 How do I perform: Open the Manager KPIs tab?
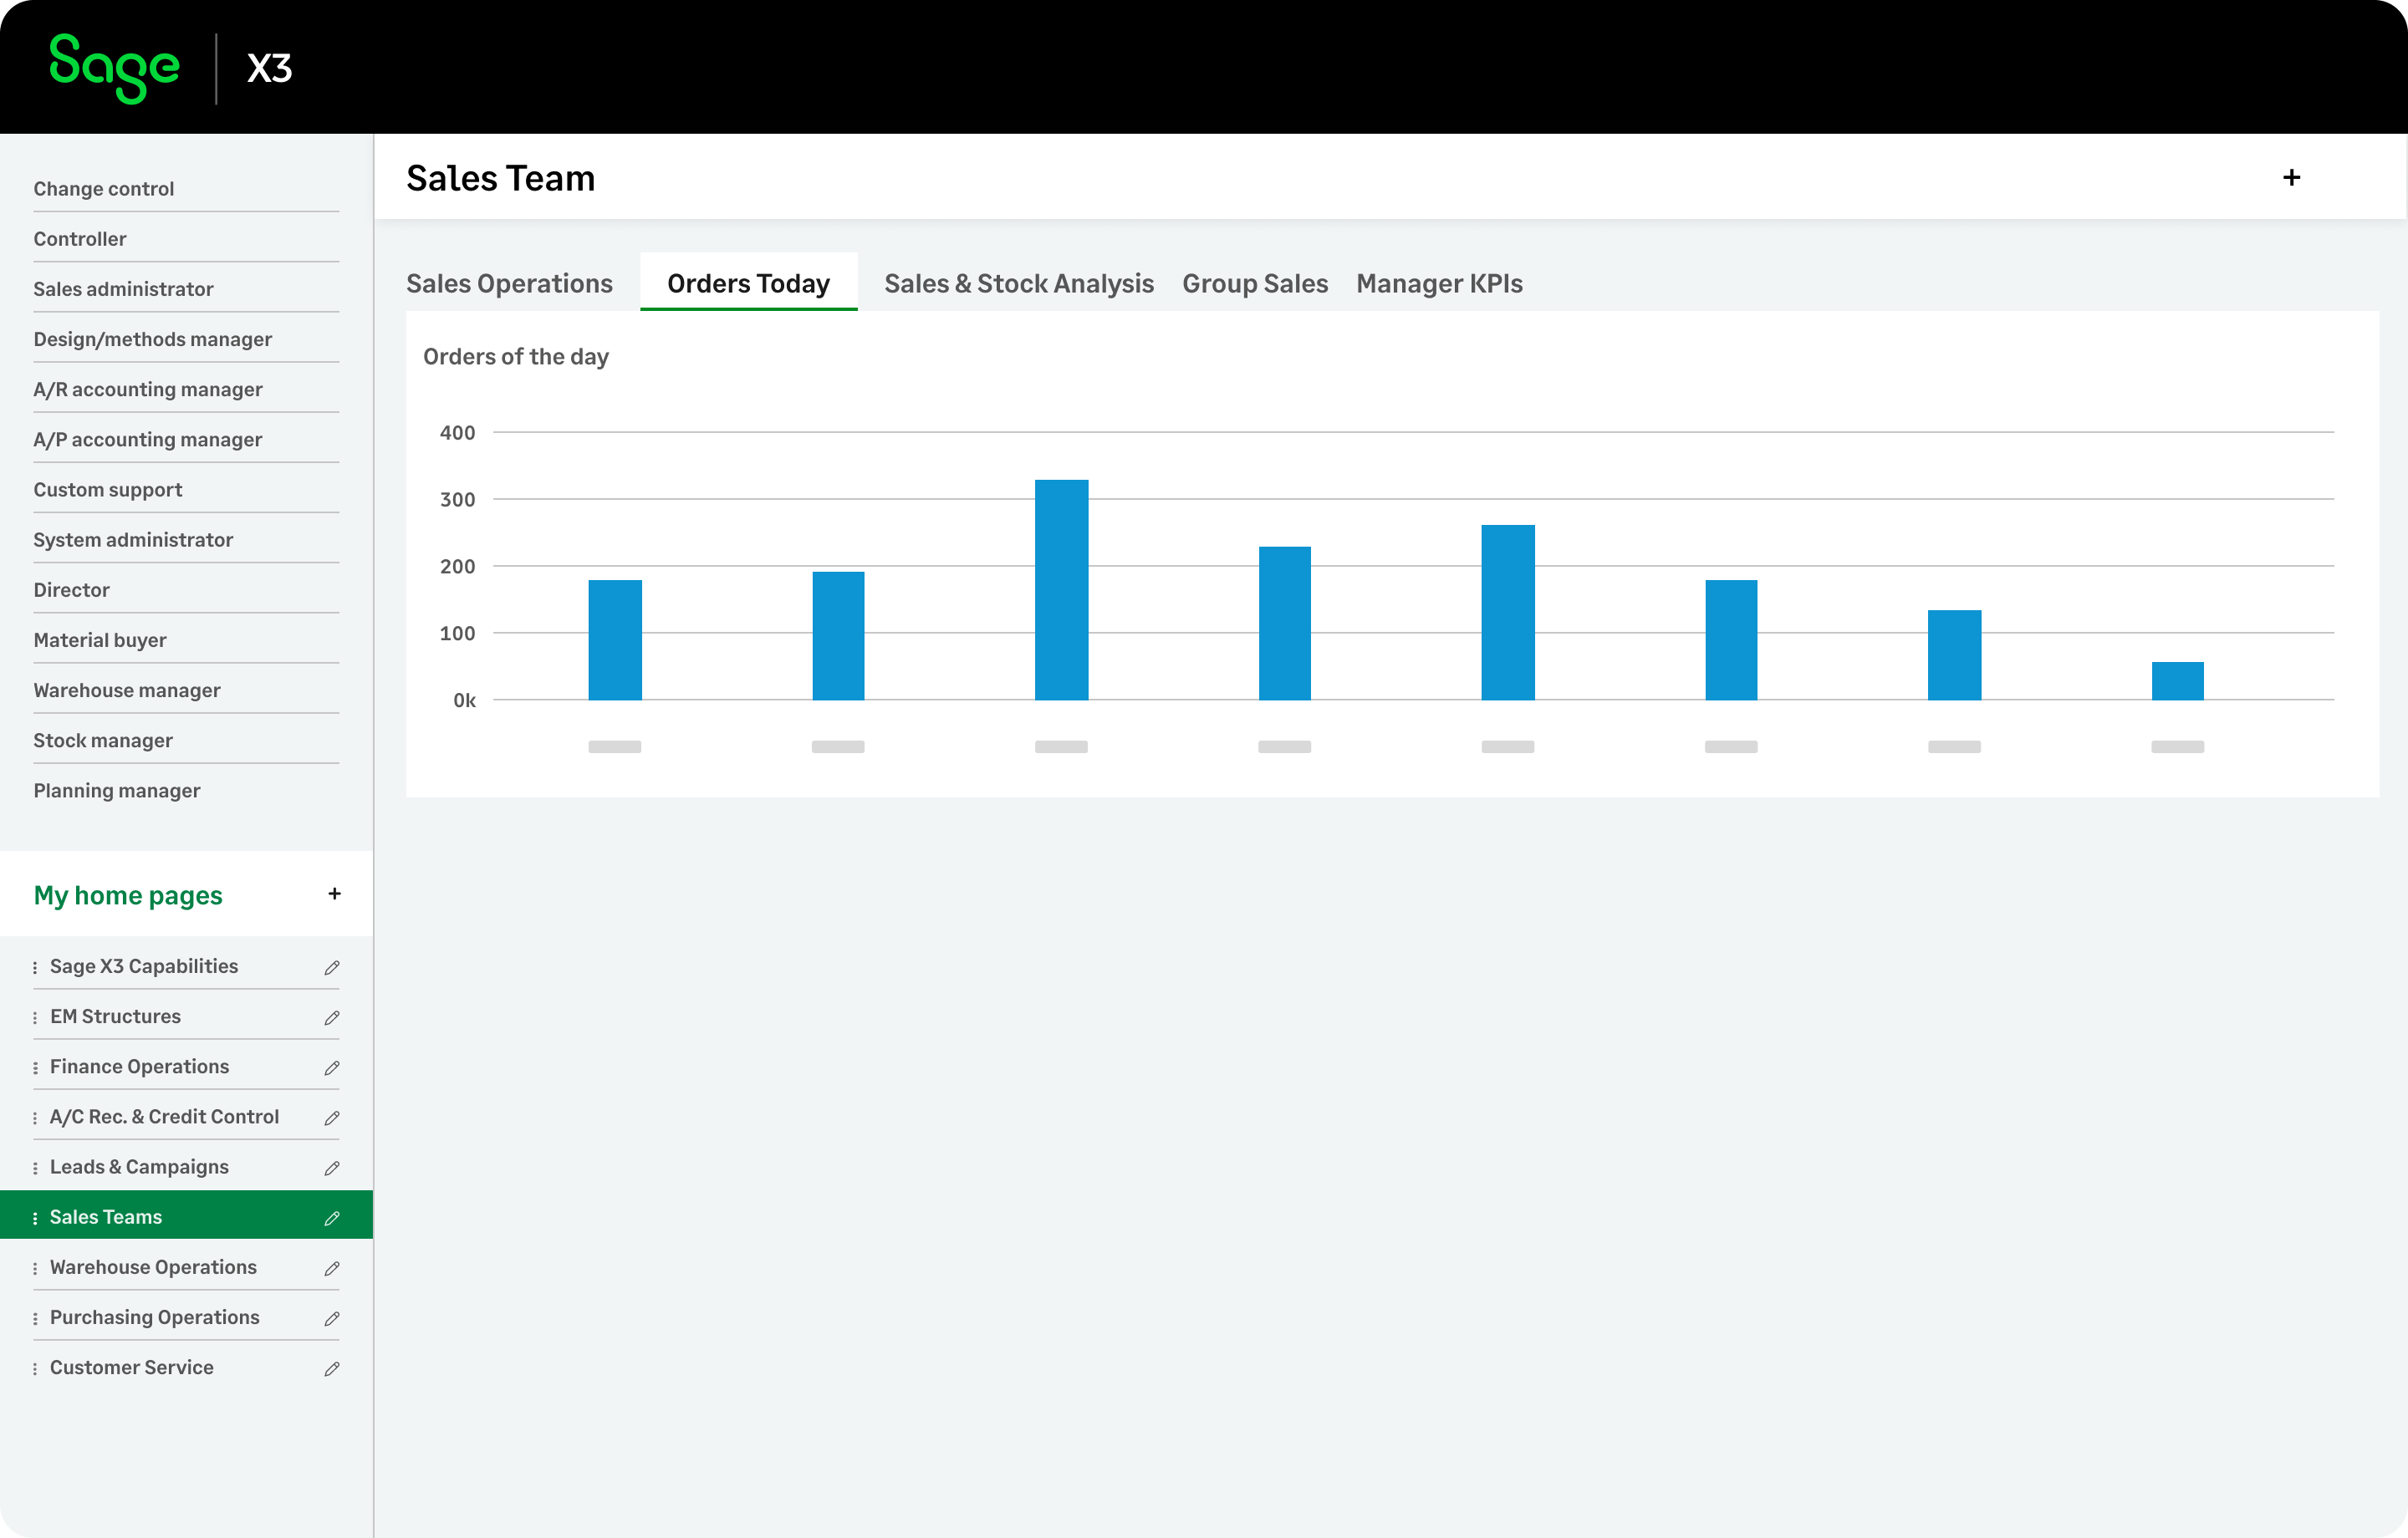pyautogui.click(x=1438, y=283)
